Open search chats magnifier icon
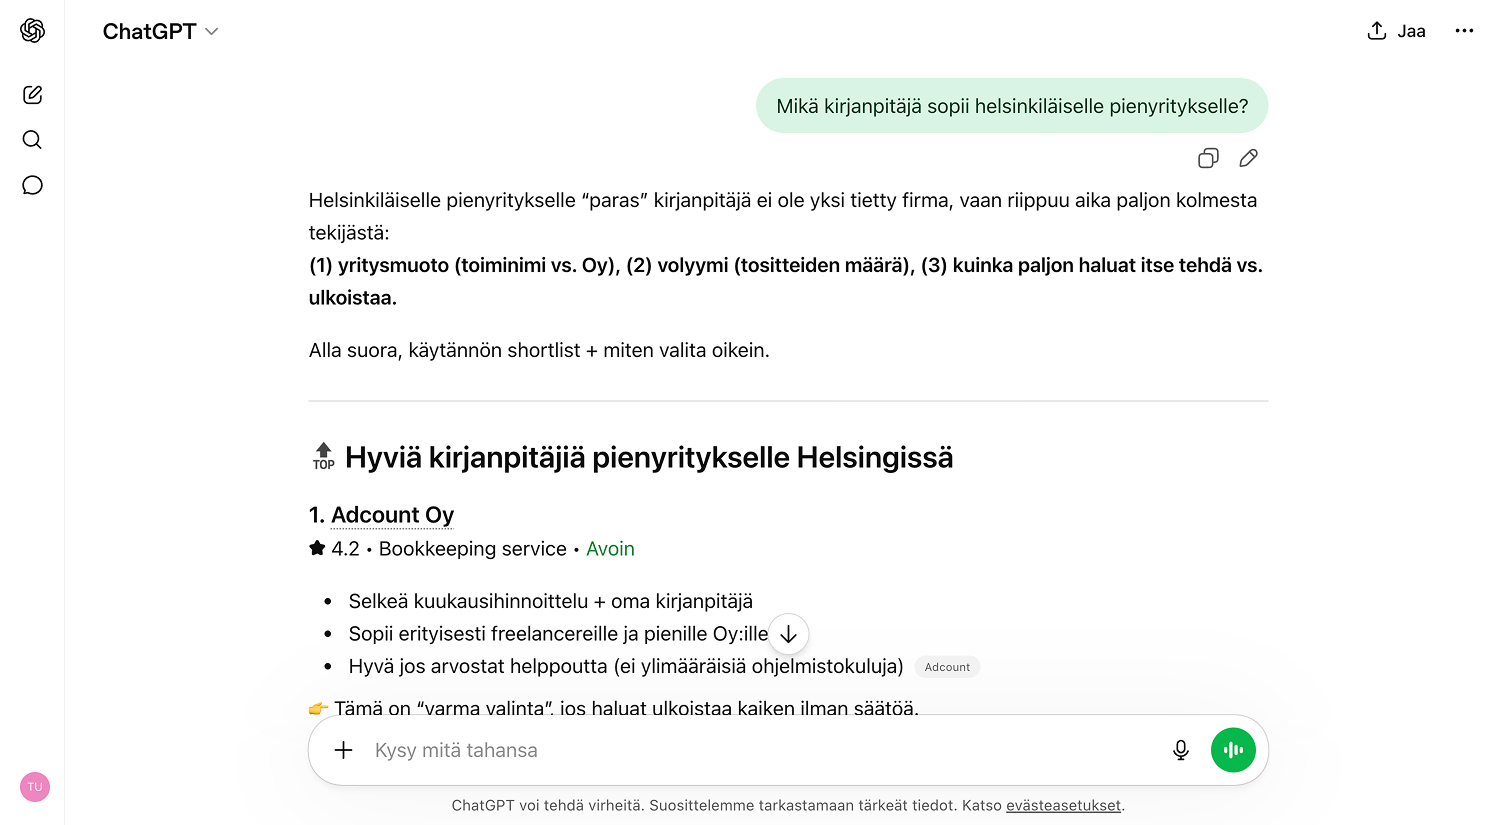Image resolution: width=1496 pixels, height=825 pixels. pos(32,140)
